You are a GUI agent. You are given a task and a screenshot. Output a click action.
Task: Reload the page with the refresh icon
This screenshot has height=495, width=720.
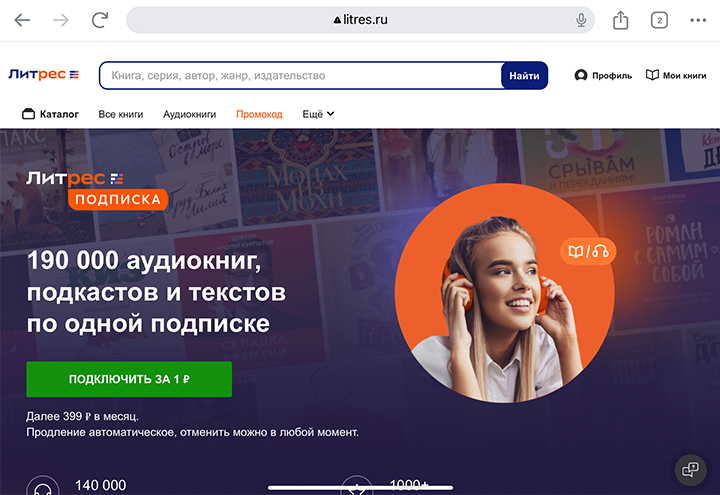tap(100, 20)
